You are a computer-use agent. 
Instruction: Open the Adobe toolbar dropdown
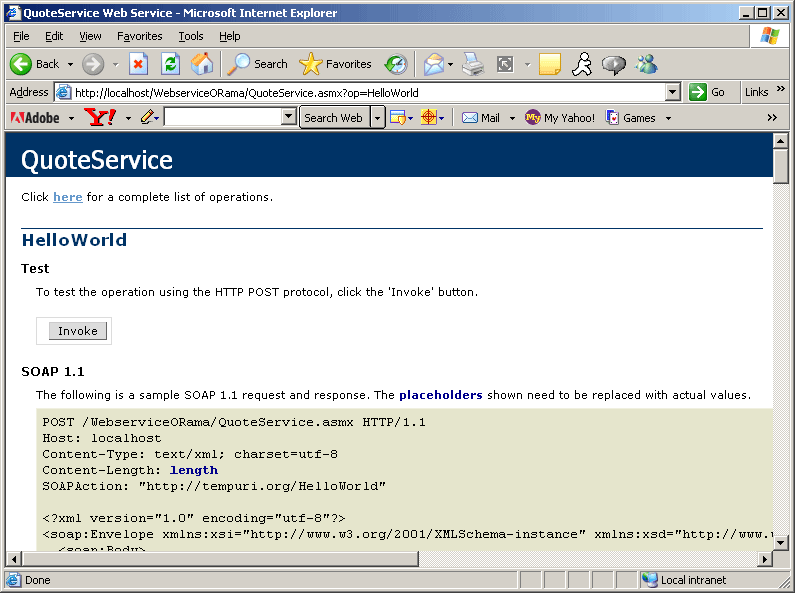71,118
